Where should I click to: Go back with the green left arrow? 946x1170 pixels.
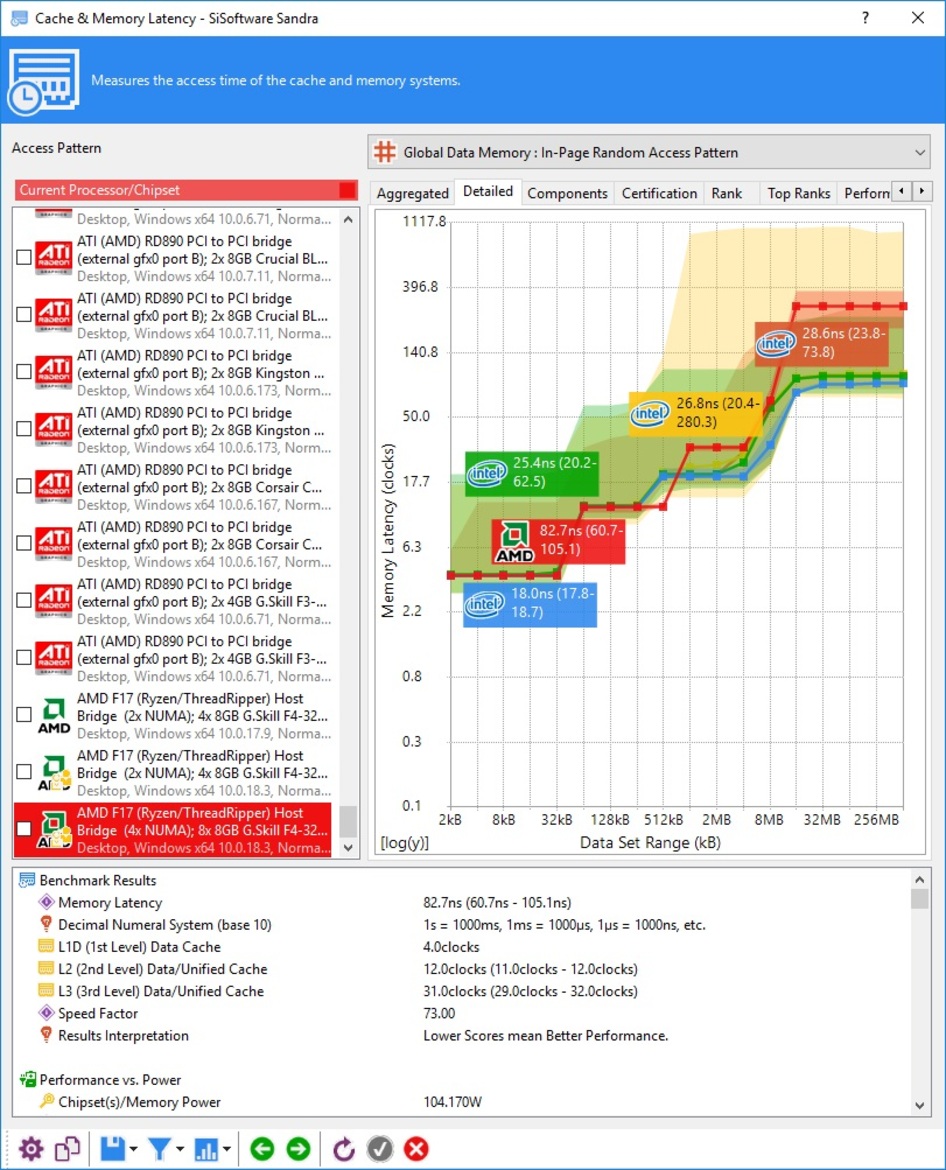point(262,1149)
